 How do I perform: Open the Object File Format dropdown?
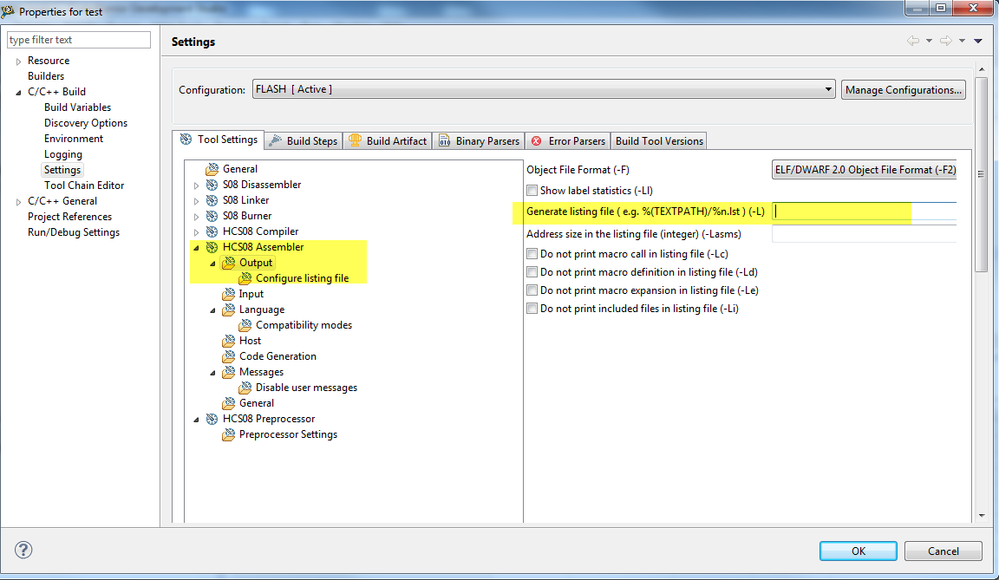(864, 170)
